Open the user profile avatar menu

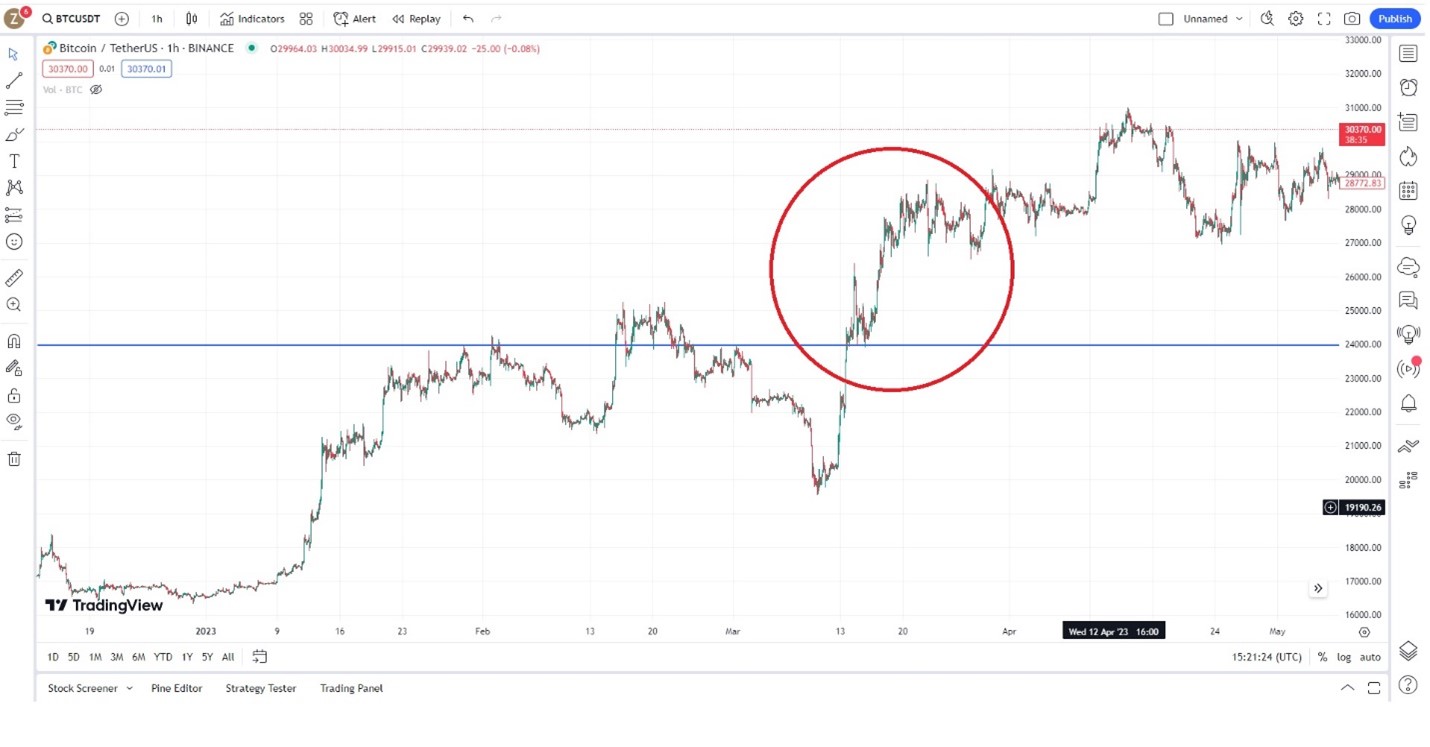tap(15, 19)
